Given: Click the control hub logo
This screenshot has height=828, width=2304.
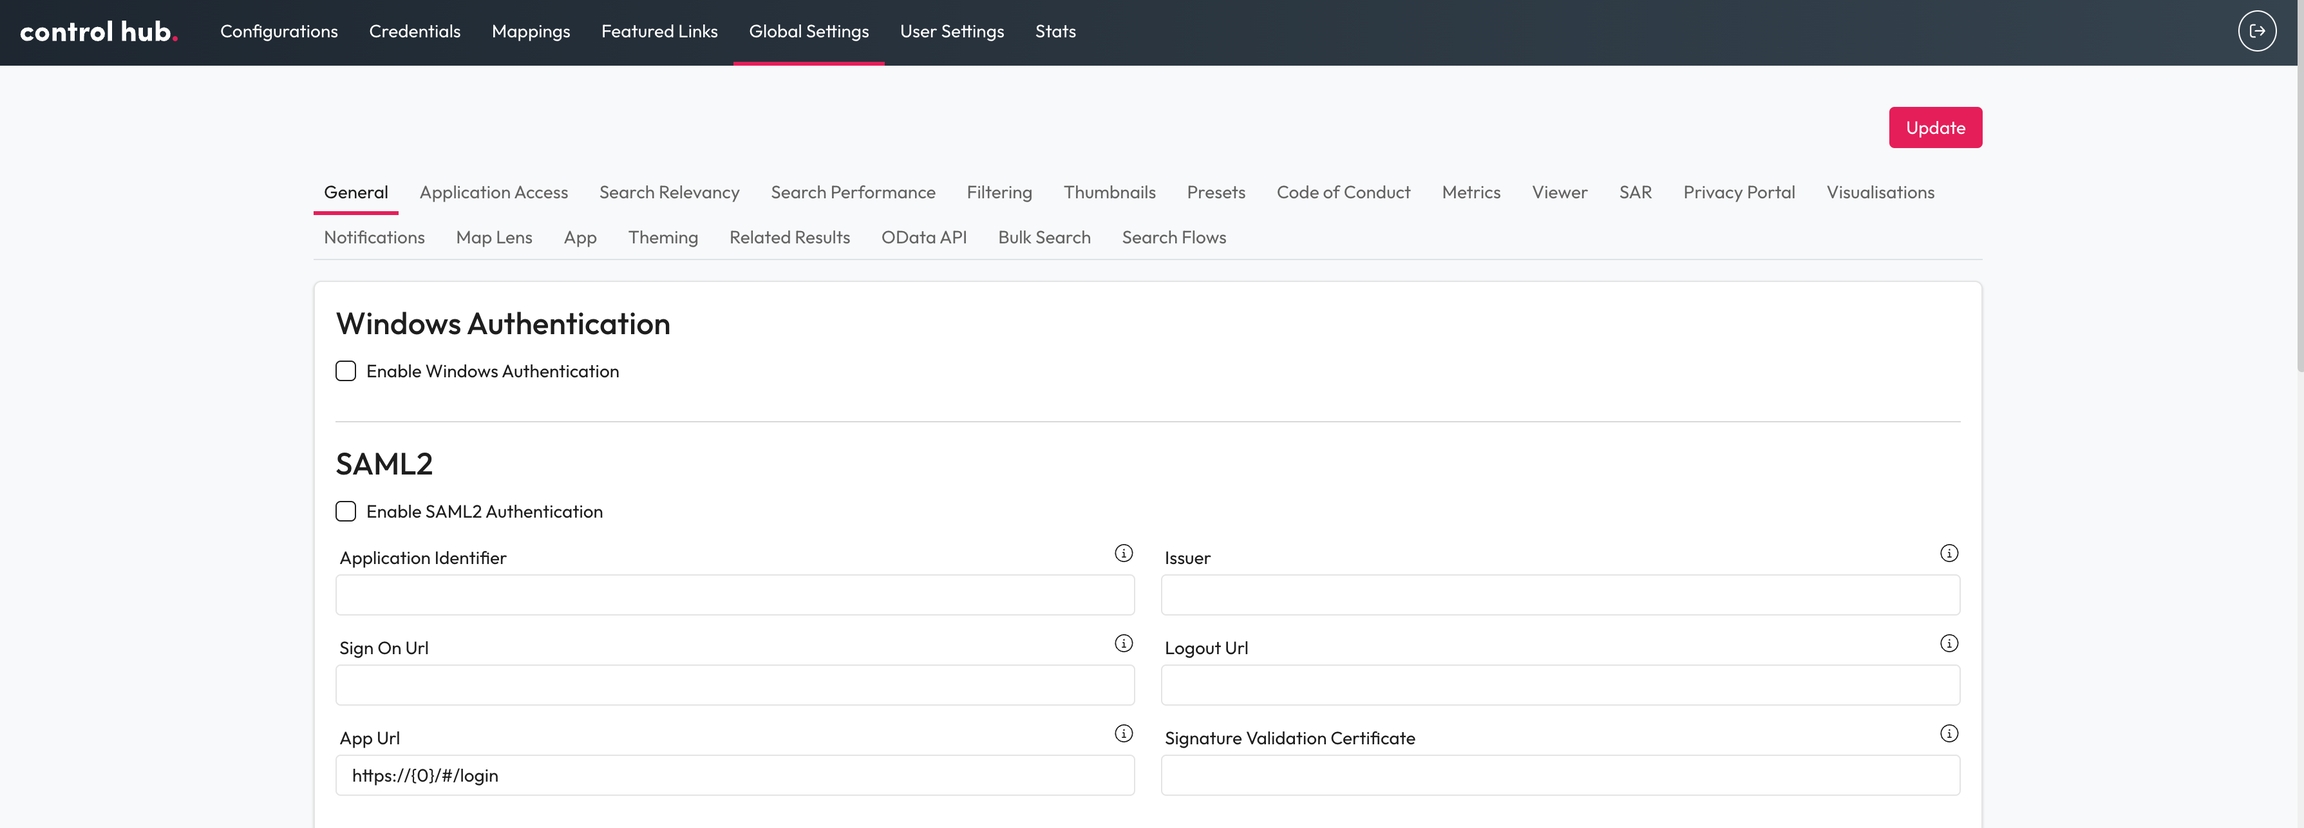Looking at the screenshot, I should click(98, 32).
